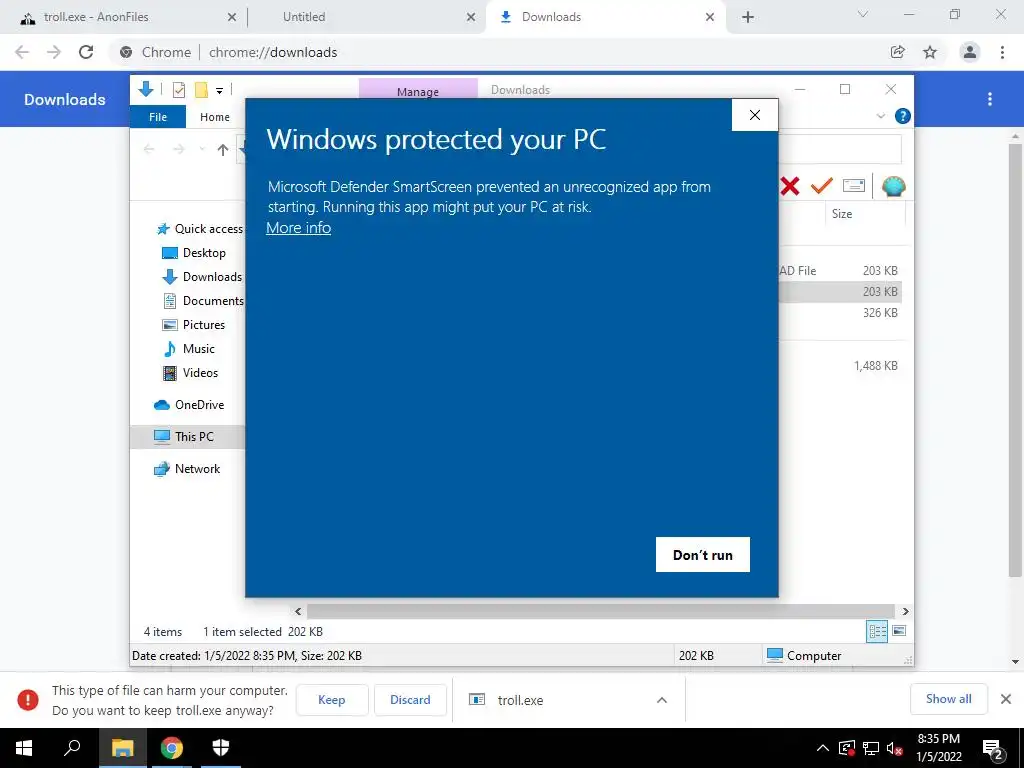This screenshot has height=768, width=1024.
Task: Select the Manage ribbon tab in Explorer
Action: [418, 91]
